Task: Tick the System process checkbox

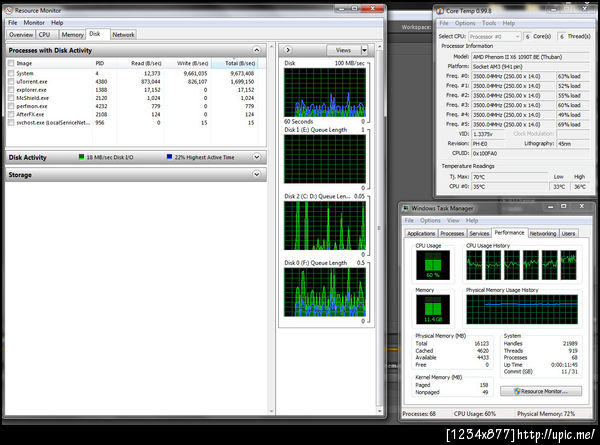Action: [x=12, y=73]
